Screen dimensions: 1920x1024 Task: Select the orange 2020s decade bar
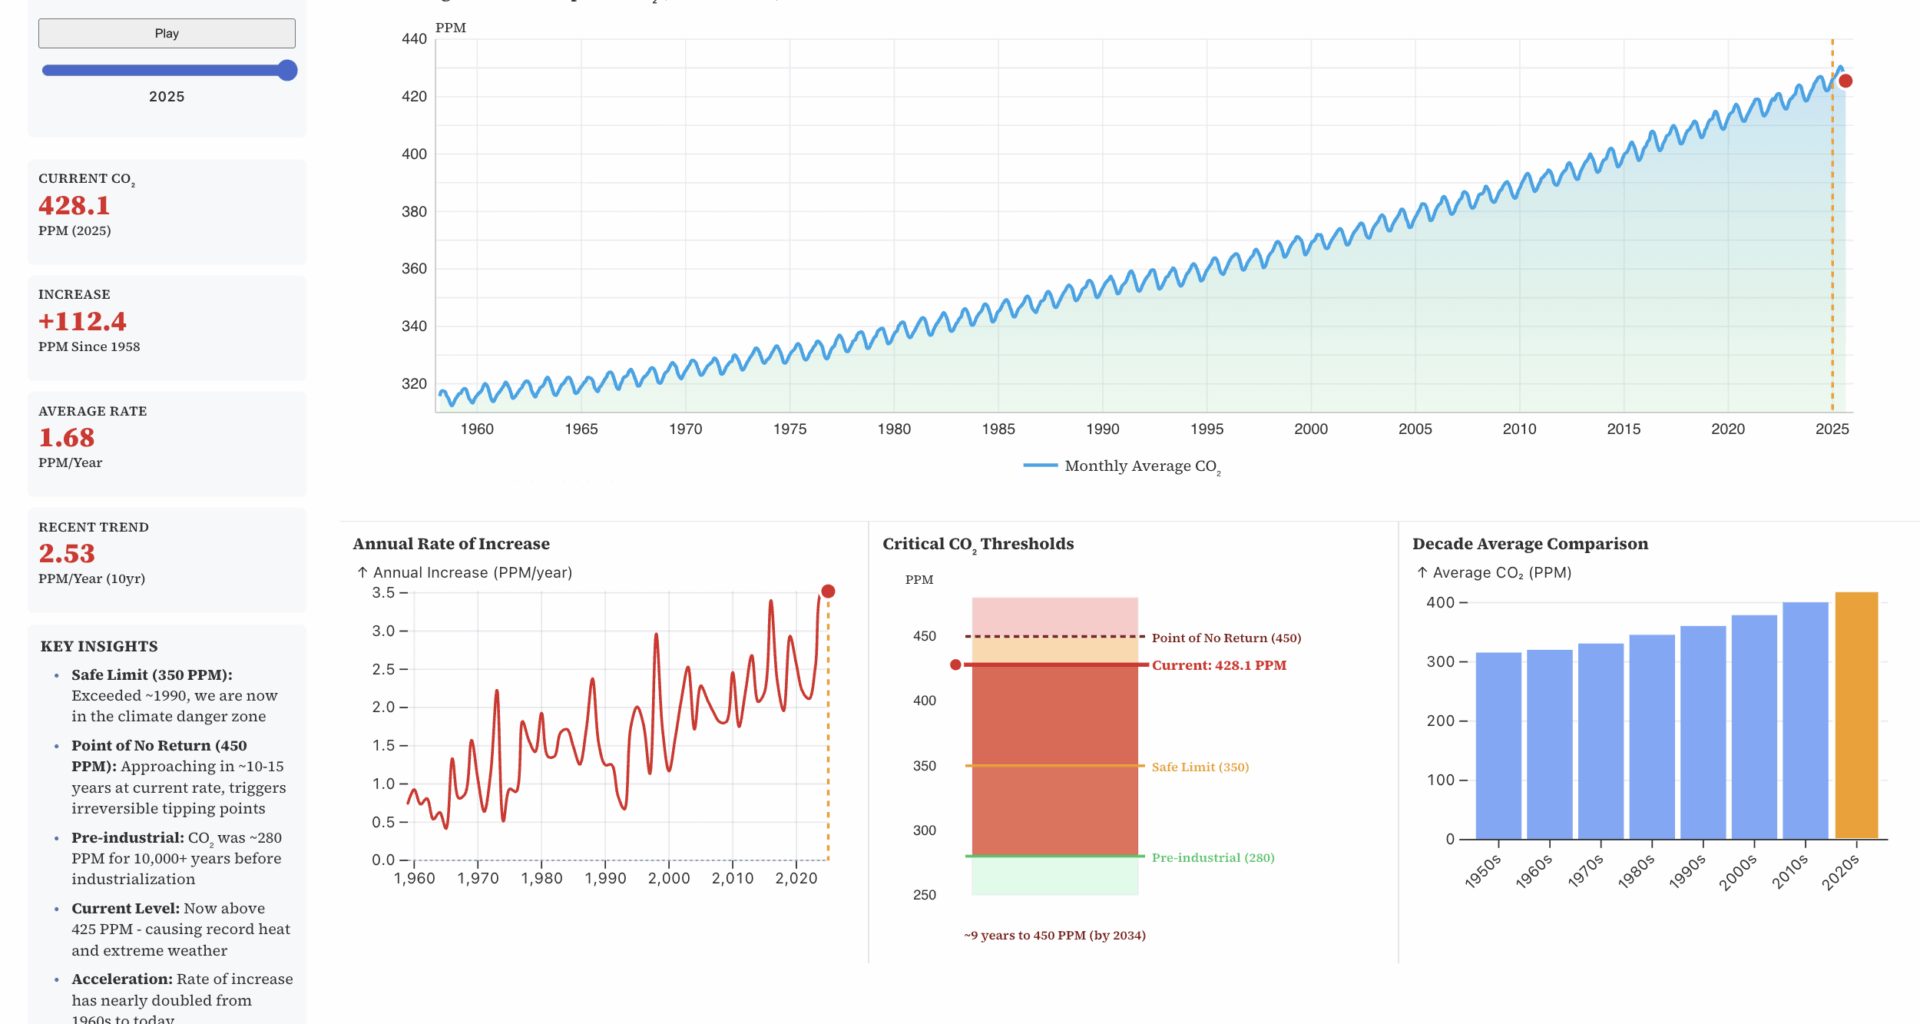[1856, 715]
